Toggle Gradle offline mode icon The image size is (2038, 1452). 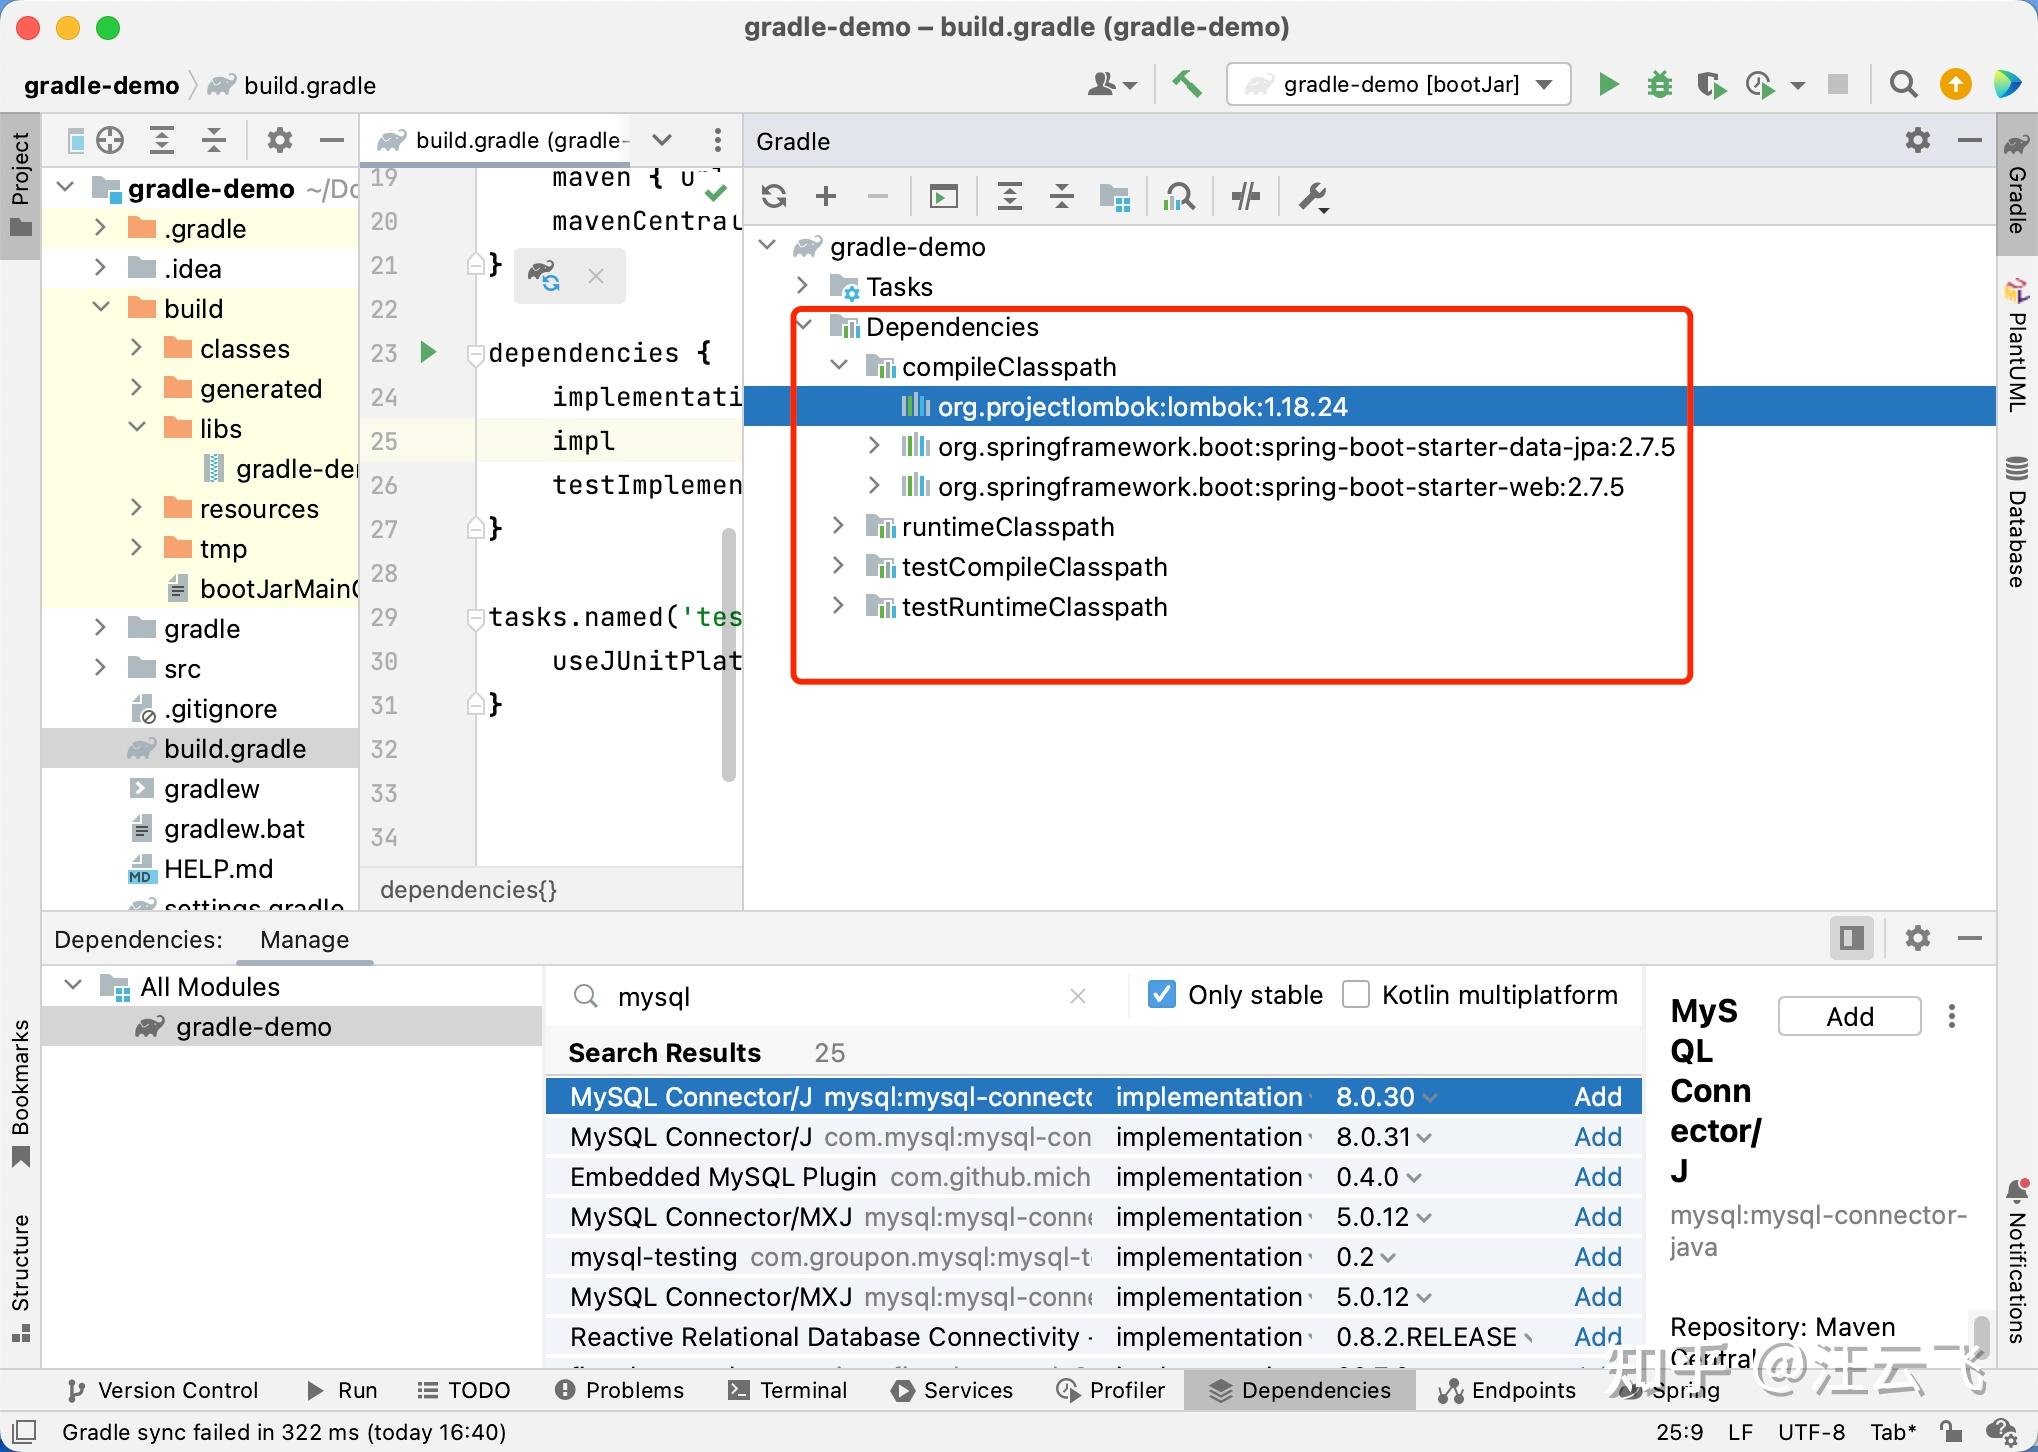click(1246, 197)
